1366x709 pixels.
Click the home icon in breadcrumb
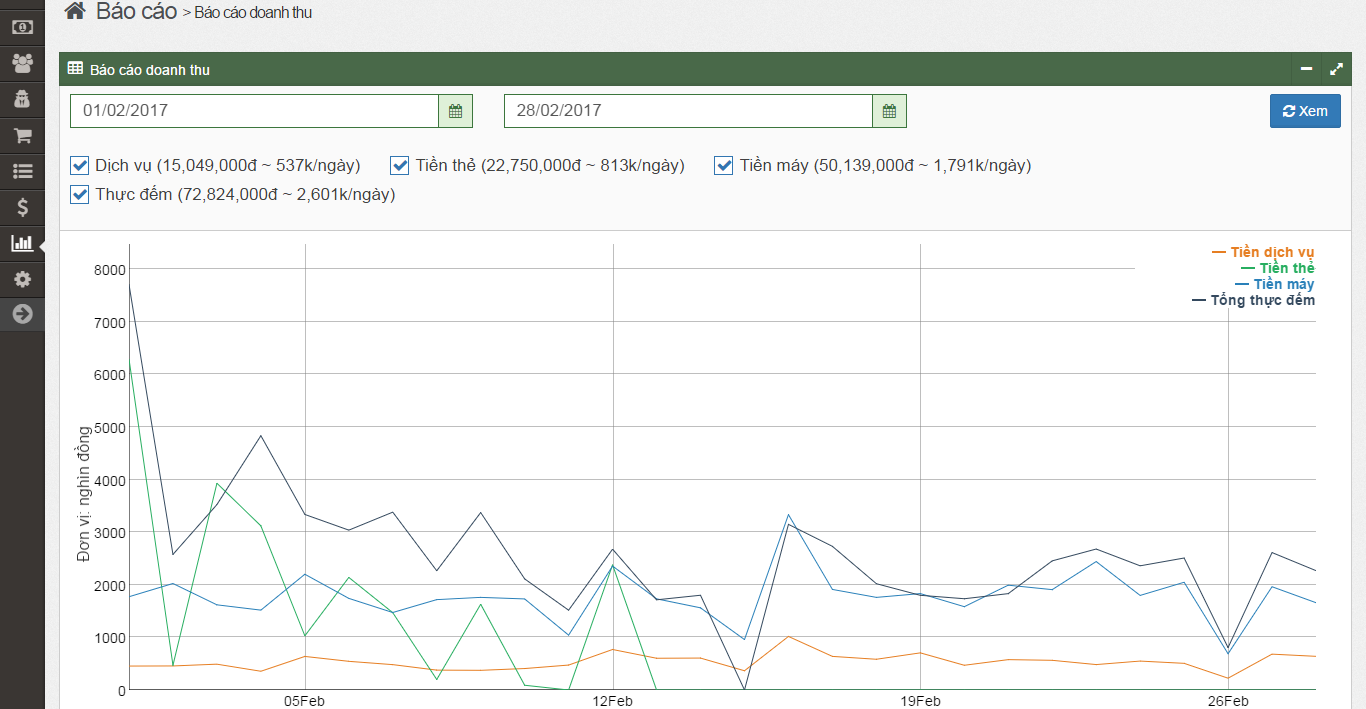[74, 12]
